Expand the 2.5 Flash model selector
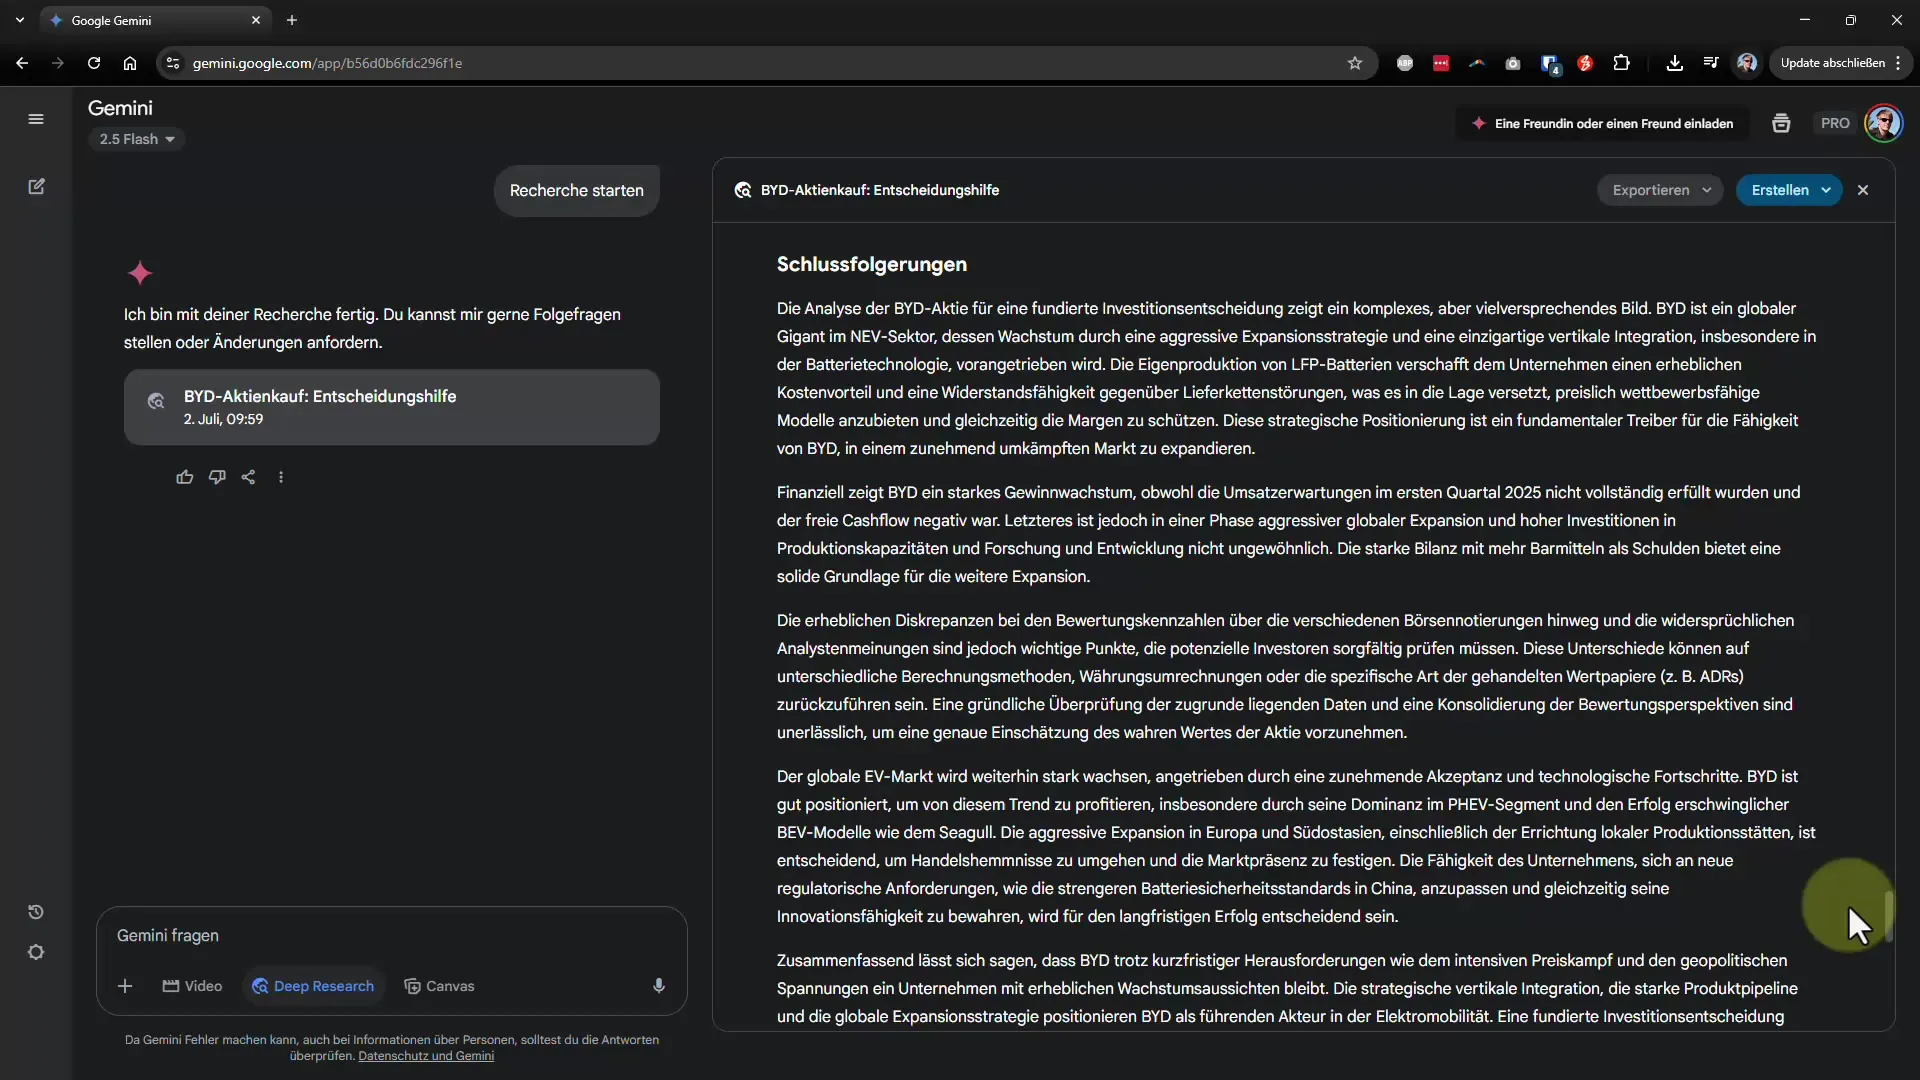Viewport: 1920px width, 1080px height. point(137,139)
